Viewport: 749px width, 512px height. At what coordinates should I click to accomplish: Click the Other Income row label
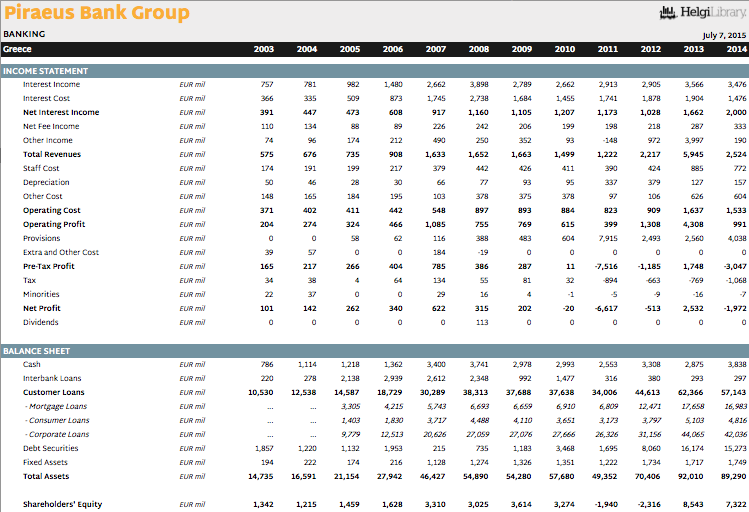48,140
